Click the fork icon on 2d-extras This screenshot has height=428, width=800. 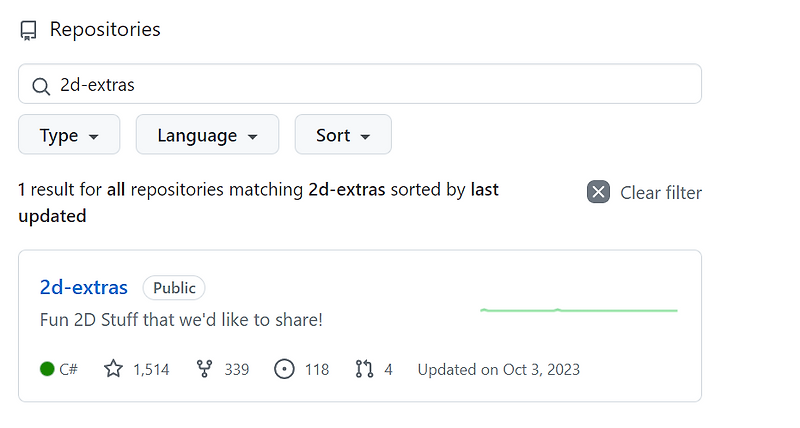pos(205,369)
